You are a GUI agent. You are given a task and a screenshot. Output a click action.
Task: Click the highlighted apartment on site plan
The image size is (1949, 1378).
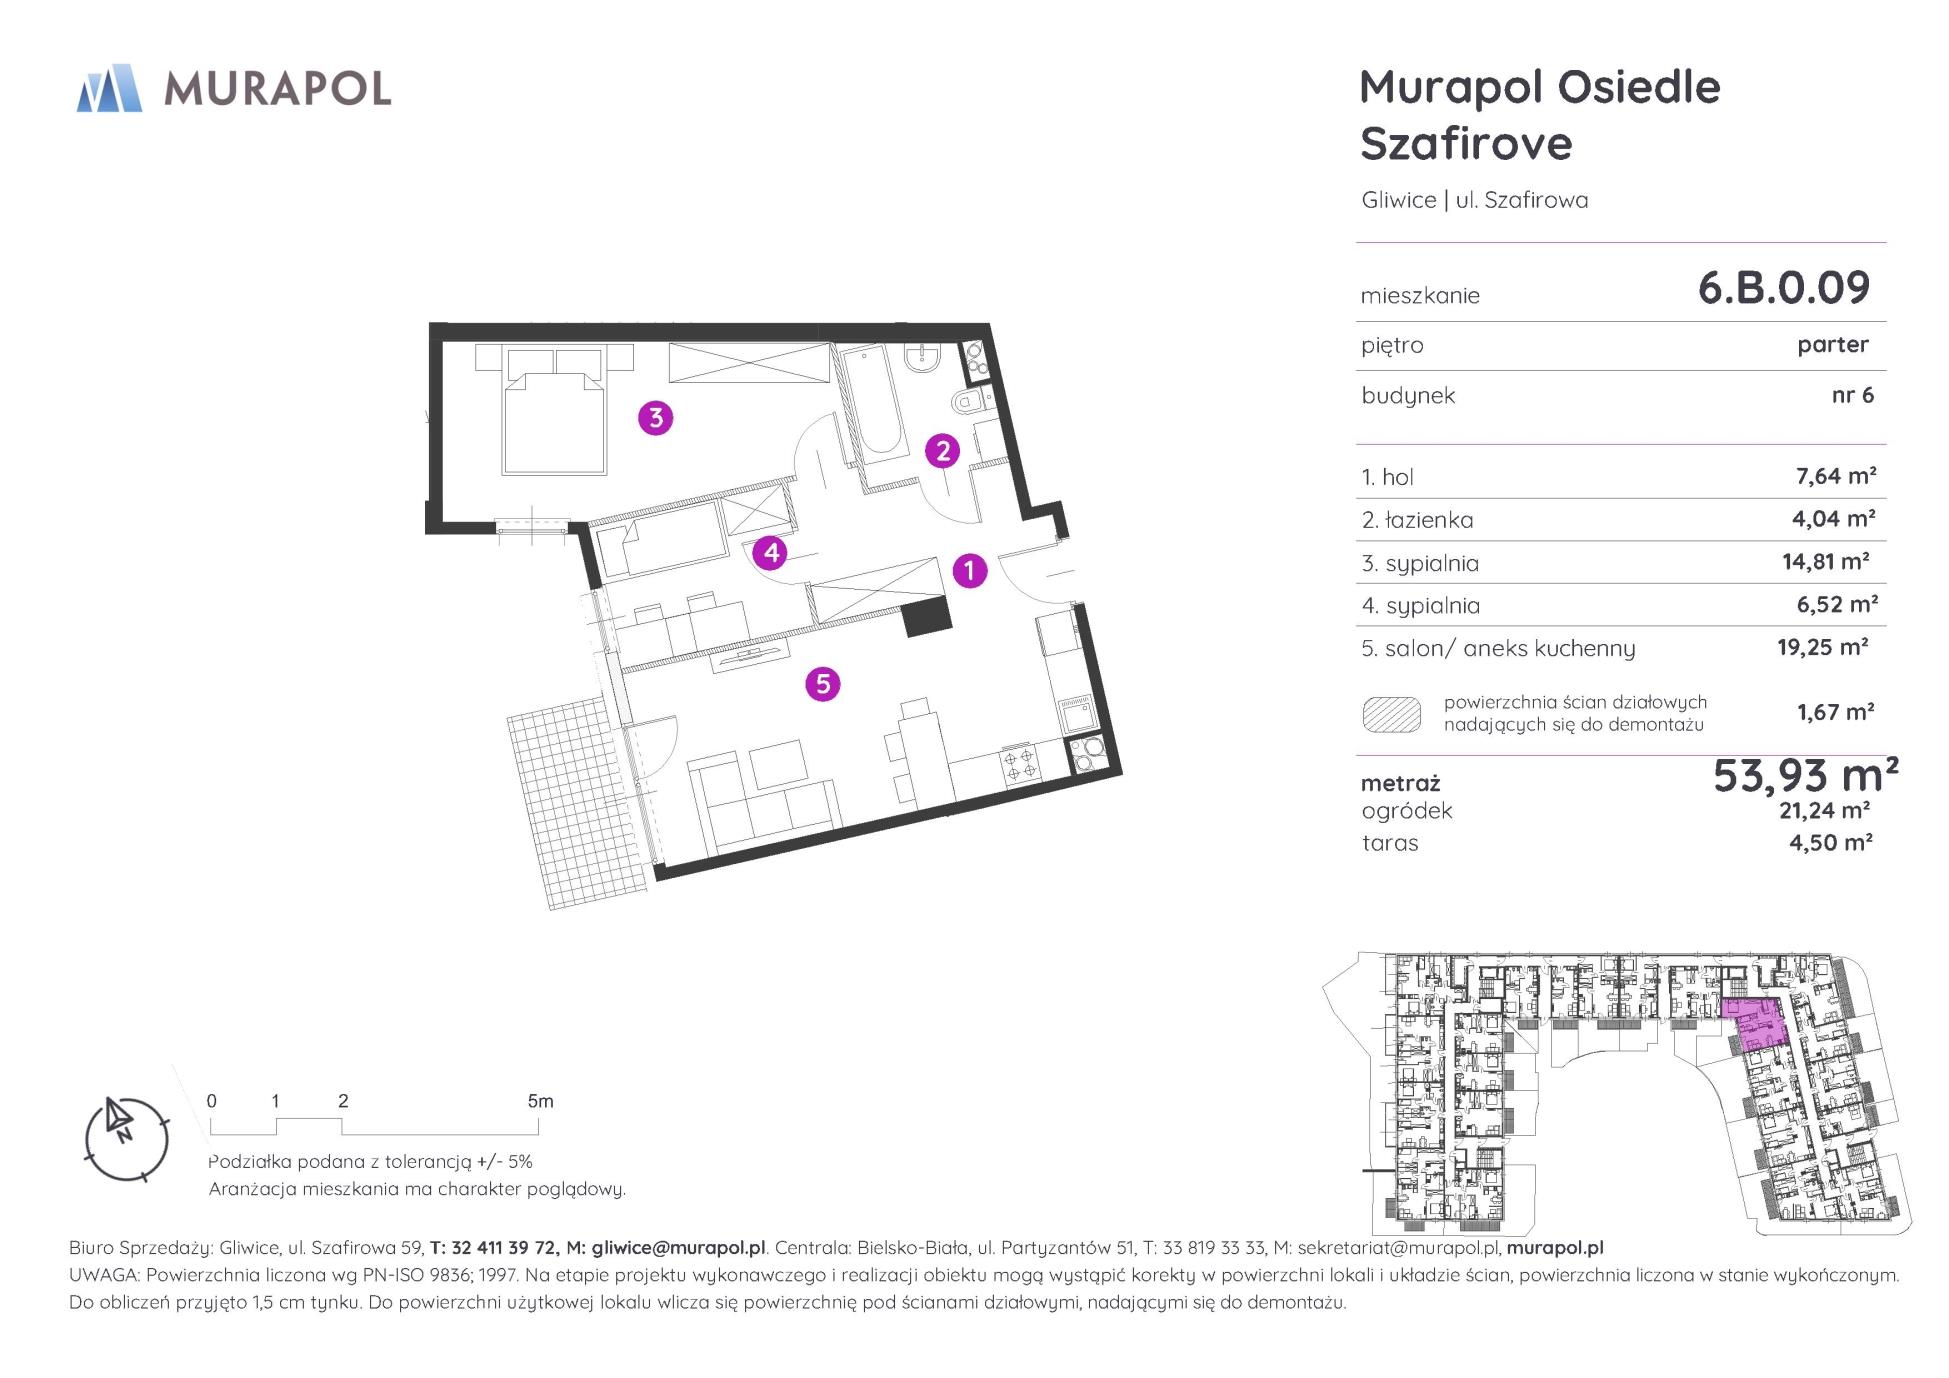pyautogui.click(x=1759, y=1025)
